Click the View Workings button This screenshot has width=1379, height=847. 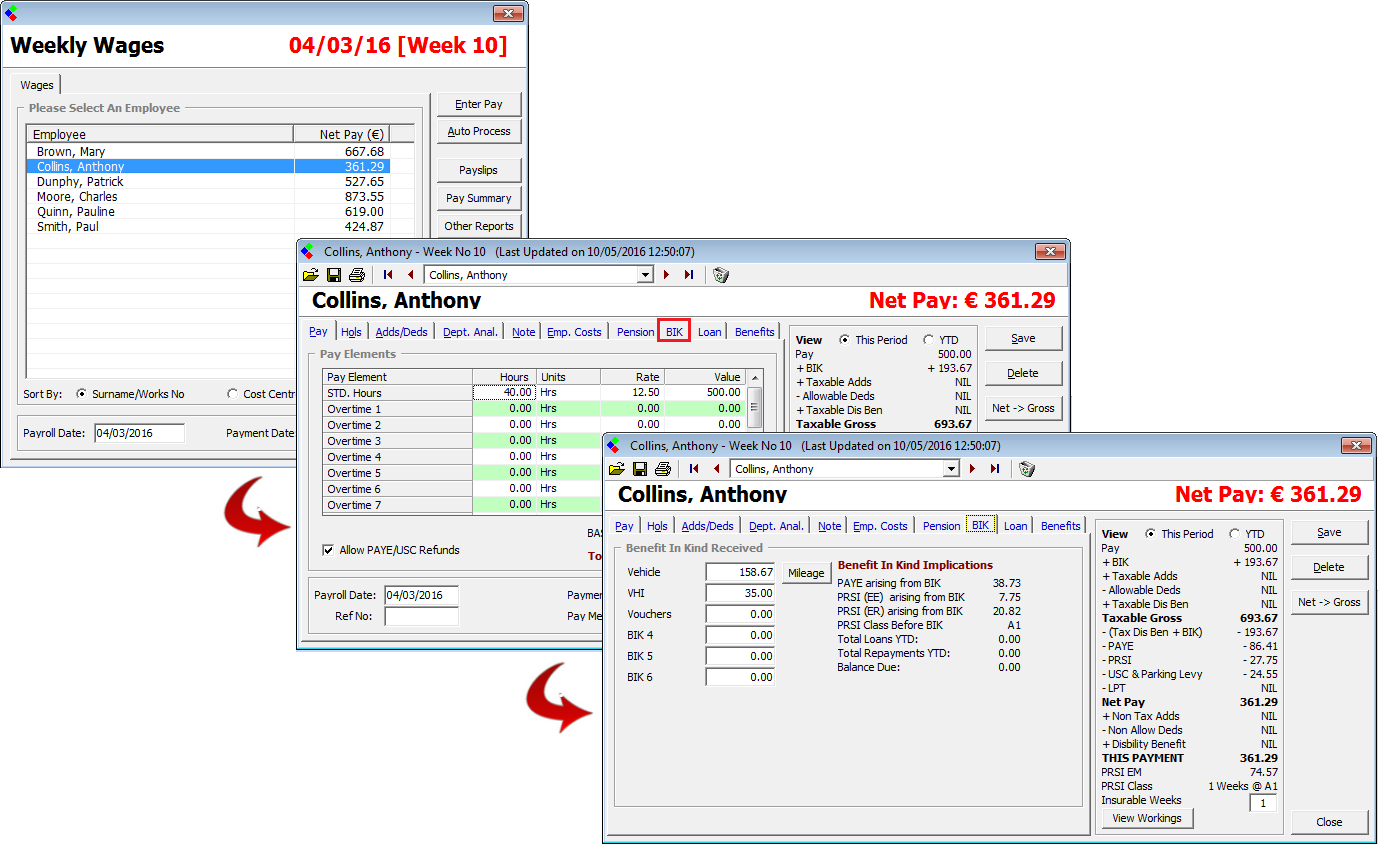click(x=1147, y=818)
